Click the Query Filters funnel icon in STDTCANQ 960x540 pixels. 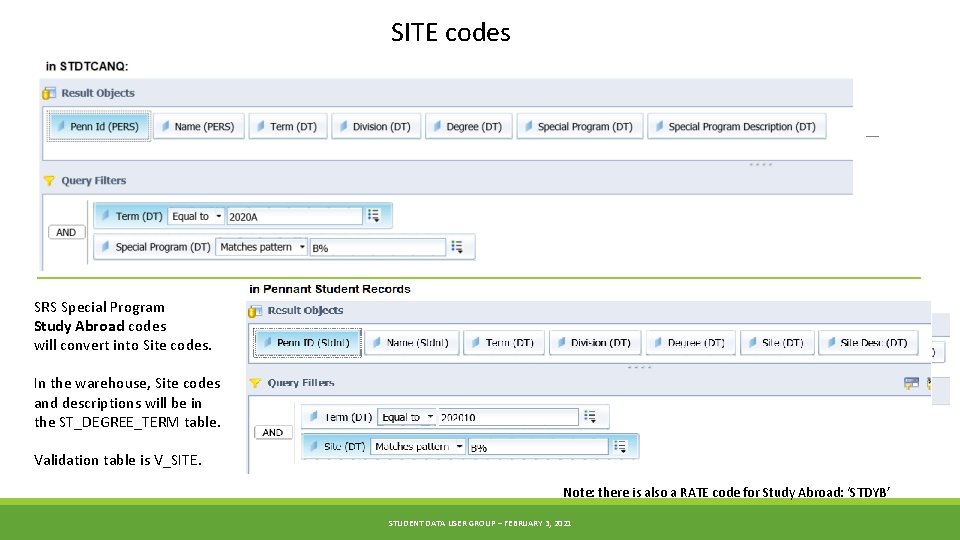click(x=49, y=181)
